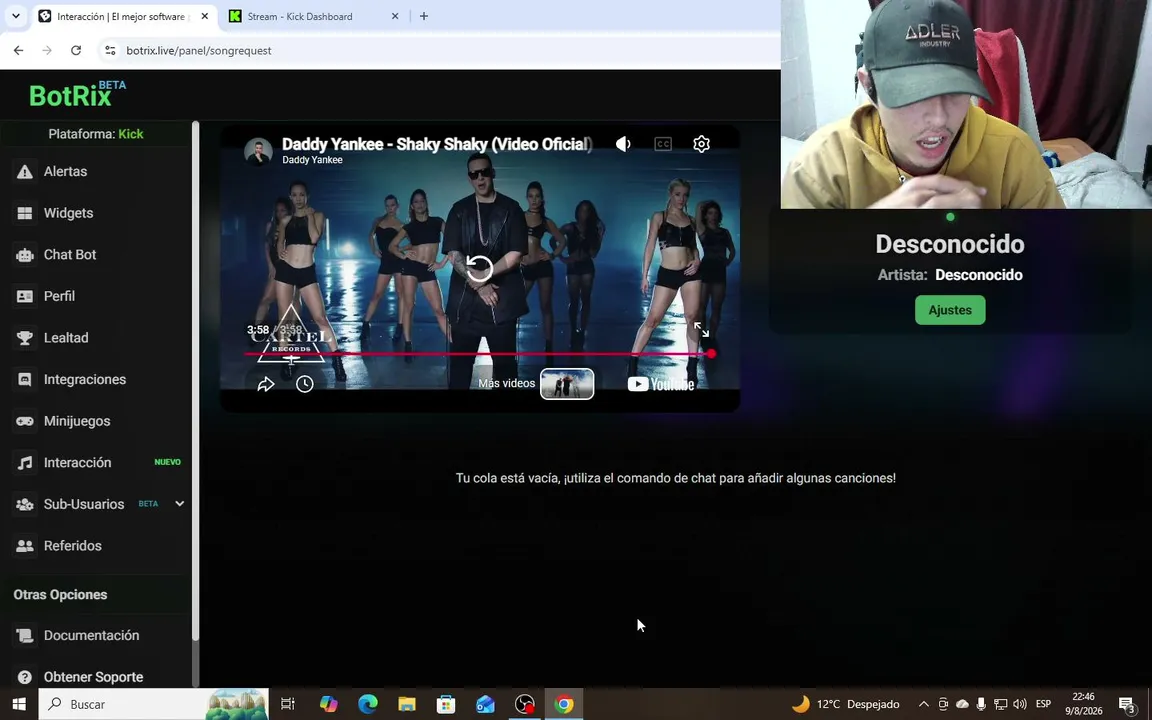
Task: Open site information icon in address bar
Action: point(110,51)
